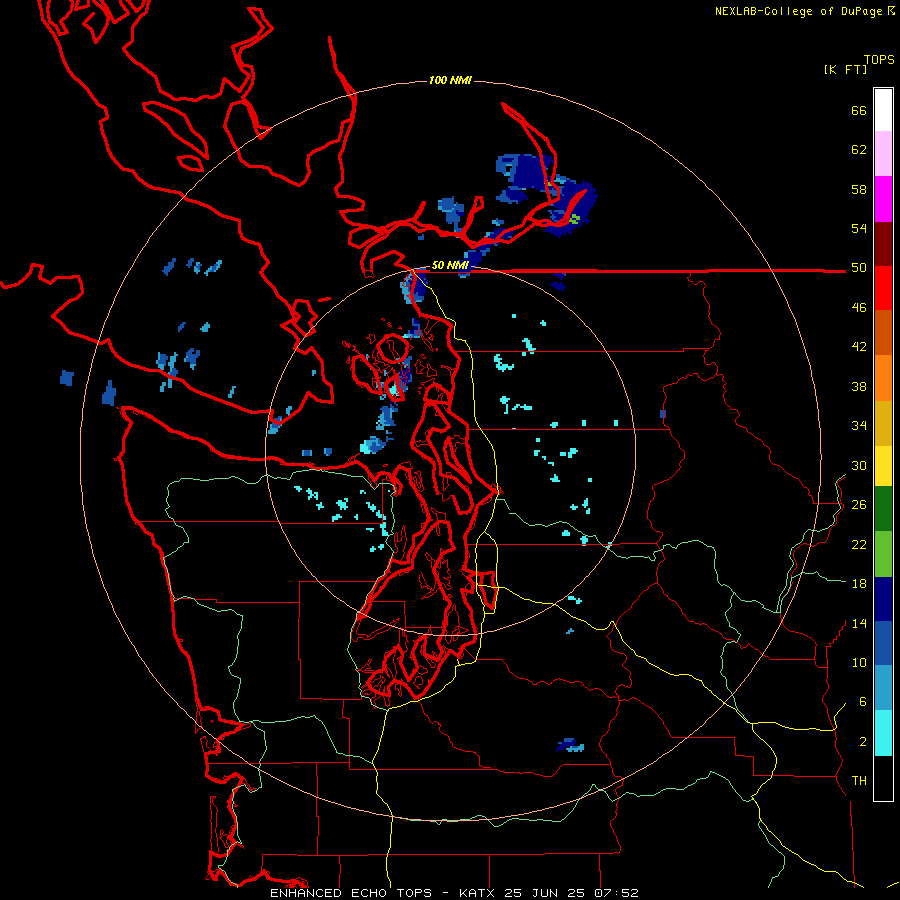
Task: Select the white 66 kft legend swatch
Action: 883,110
